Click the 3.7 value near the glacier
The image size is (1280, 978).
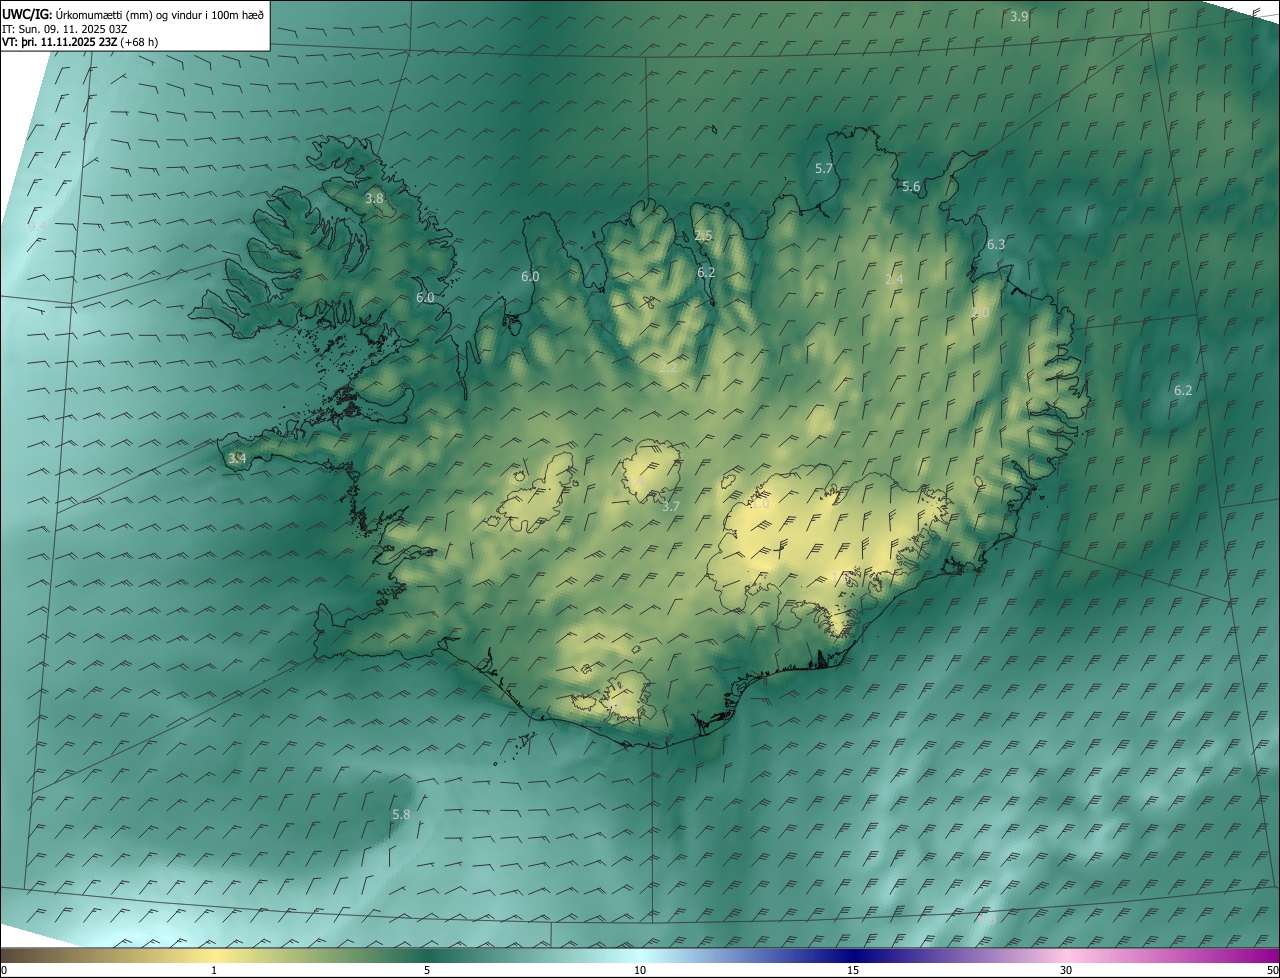pos(671,506)
